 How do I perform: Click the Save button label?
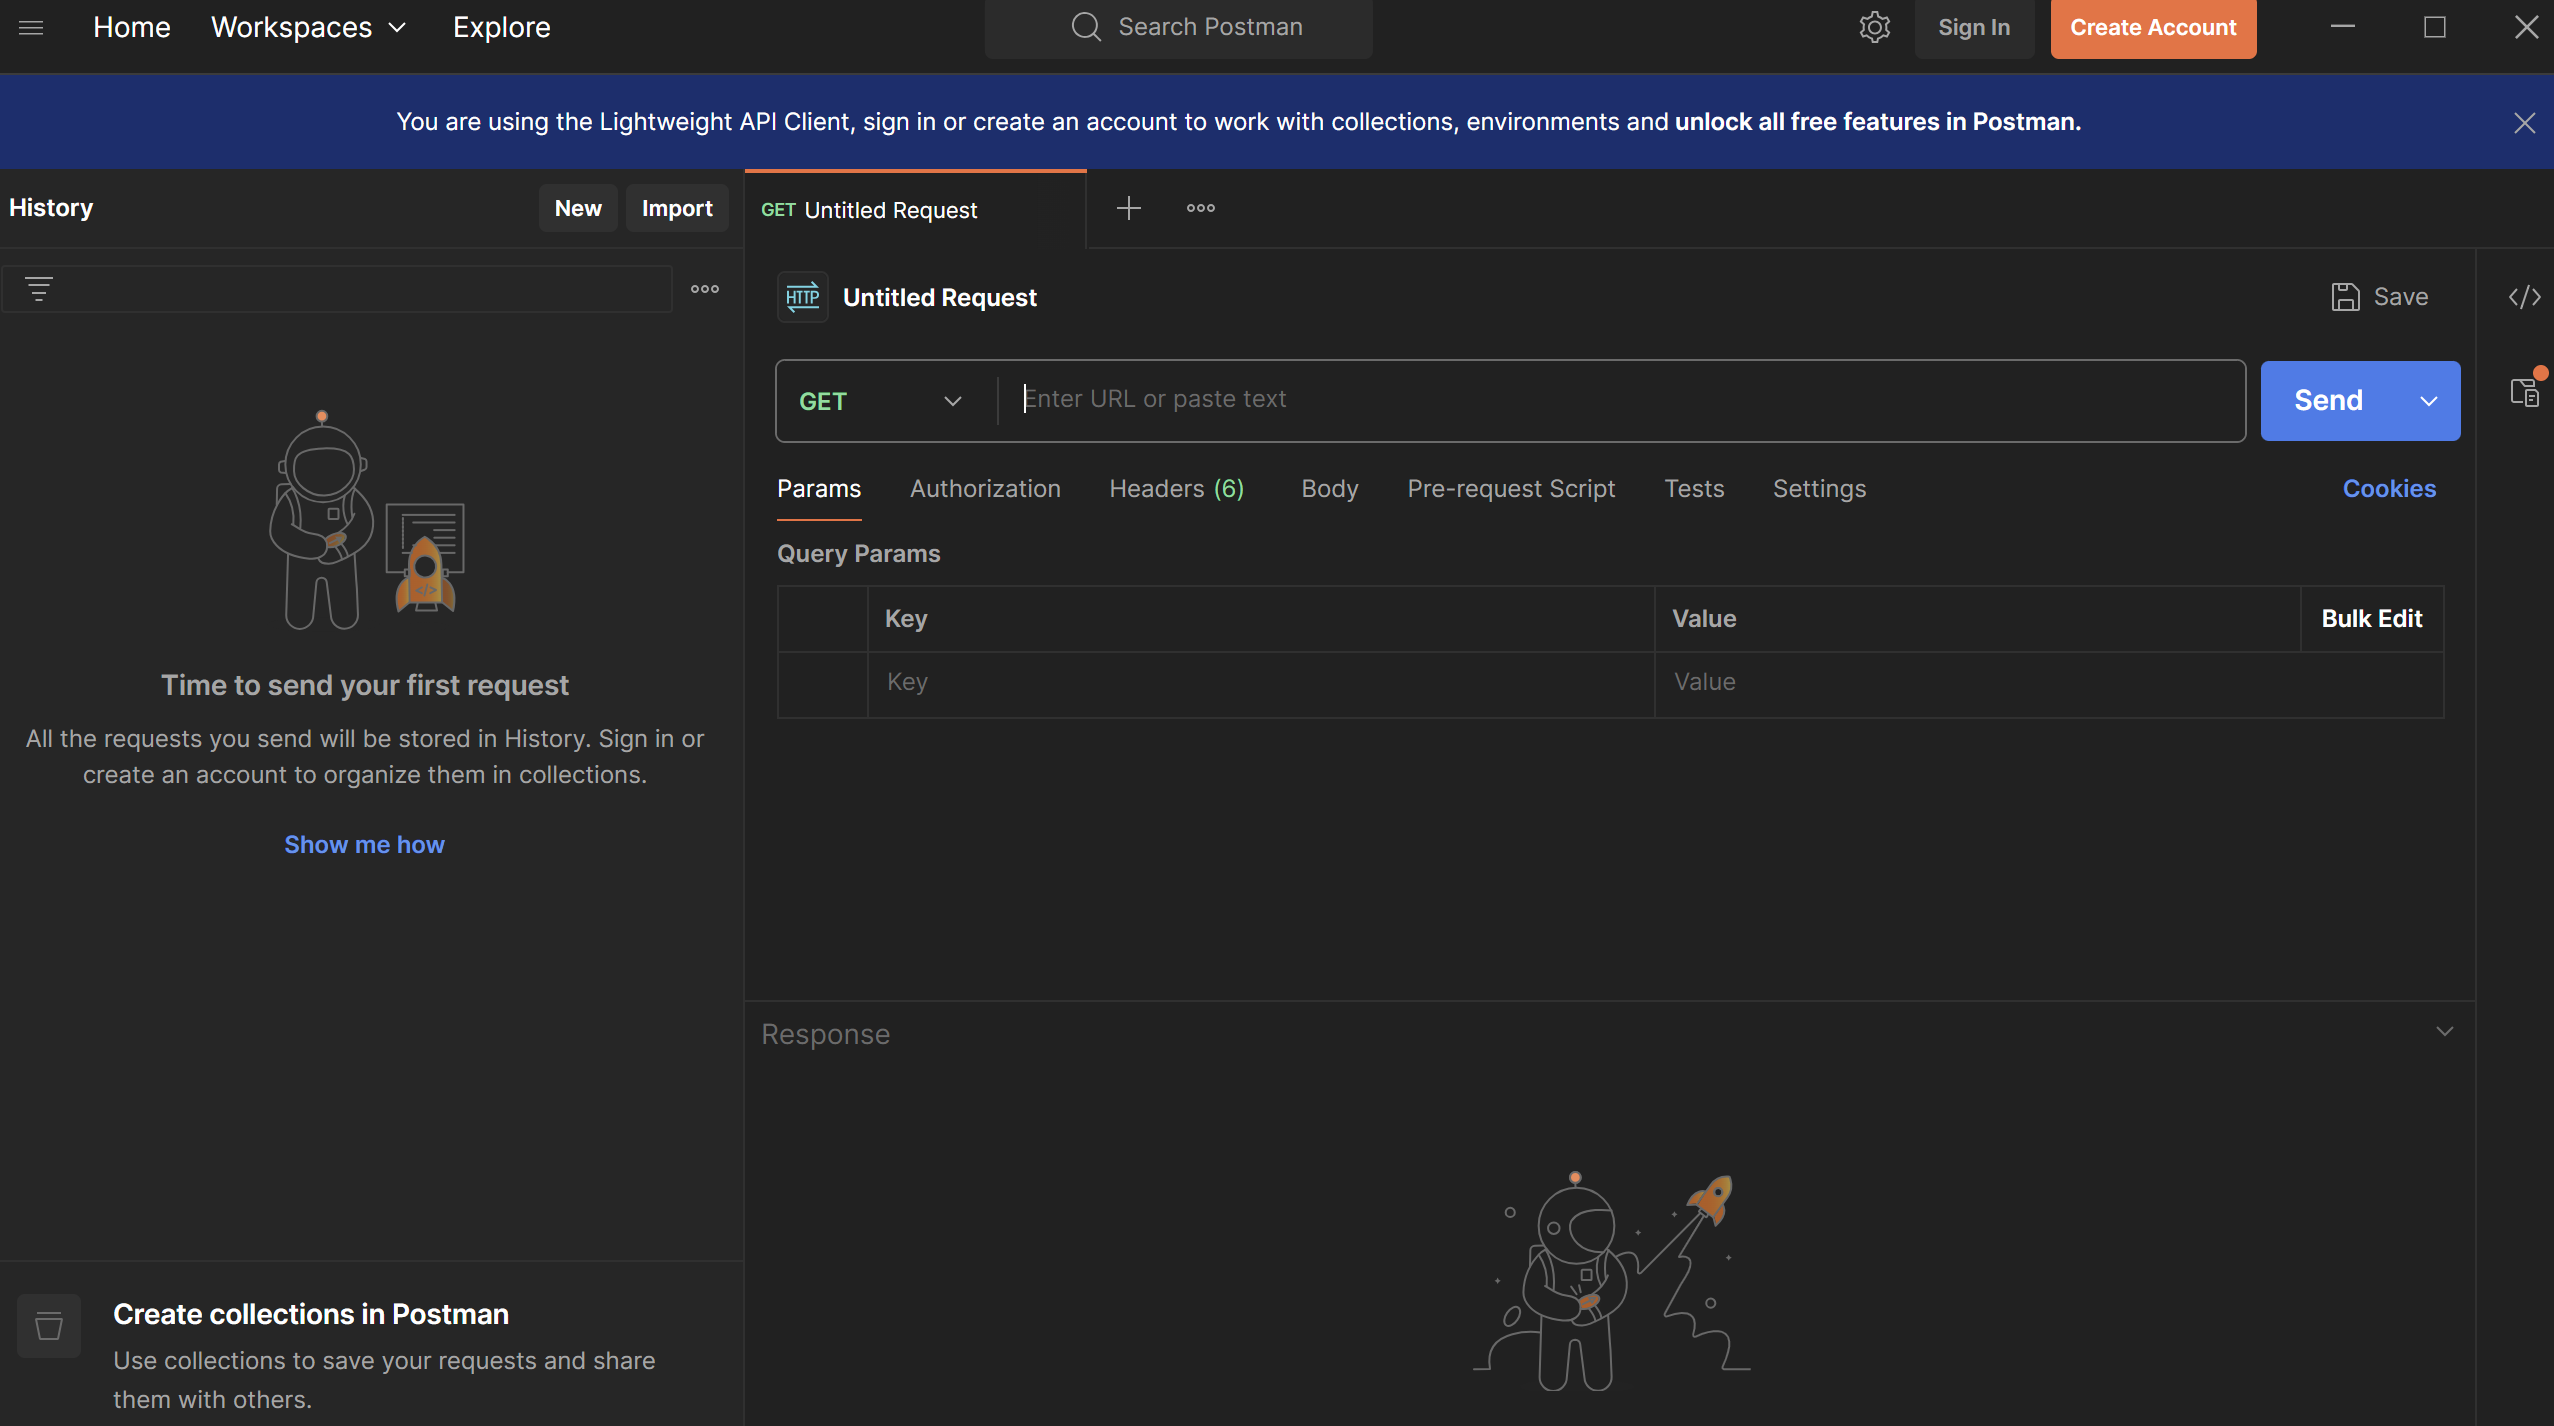point(2400,297)
